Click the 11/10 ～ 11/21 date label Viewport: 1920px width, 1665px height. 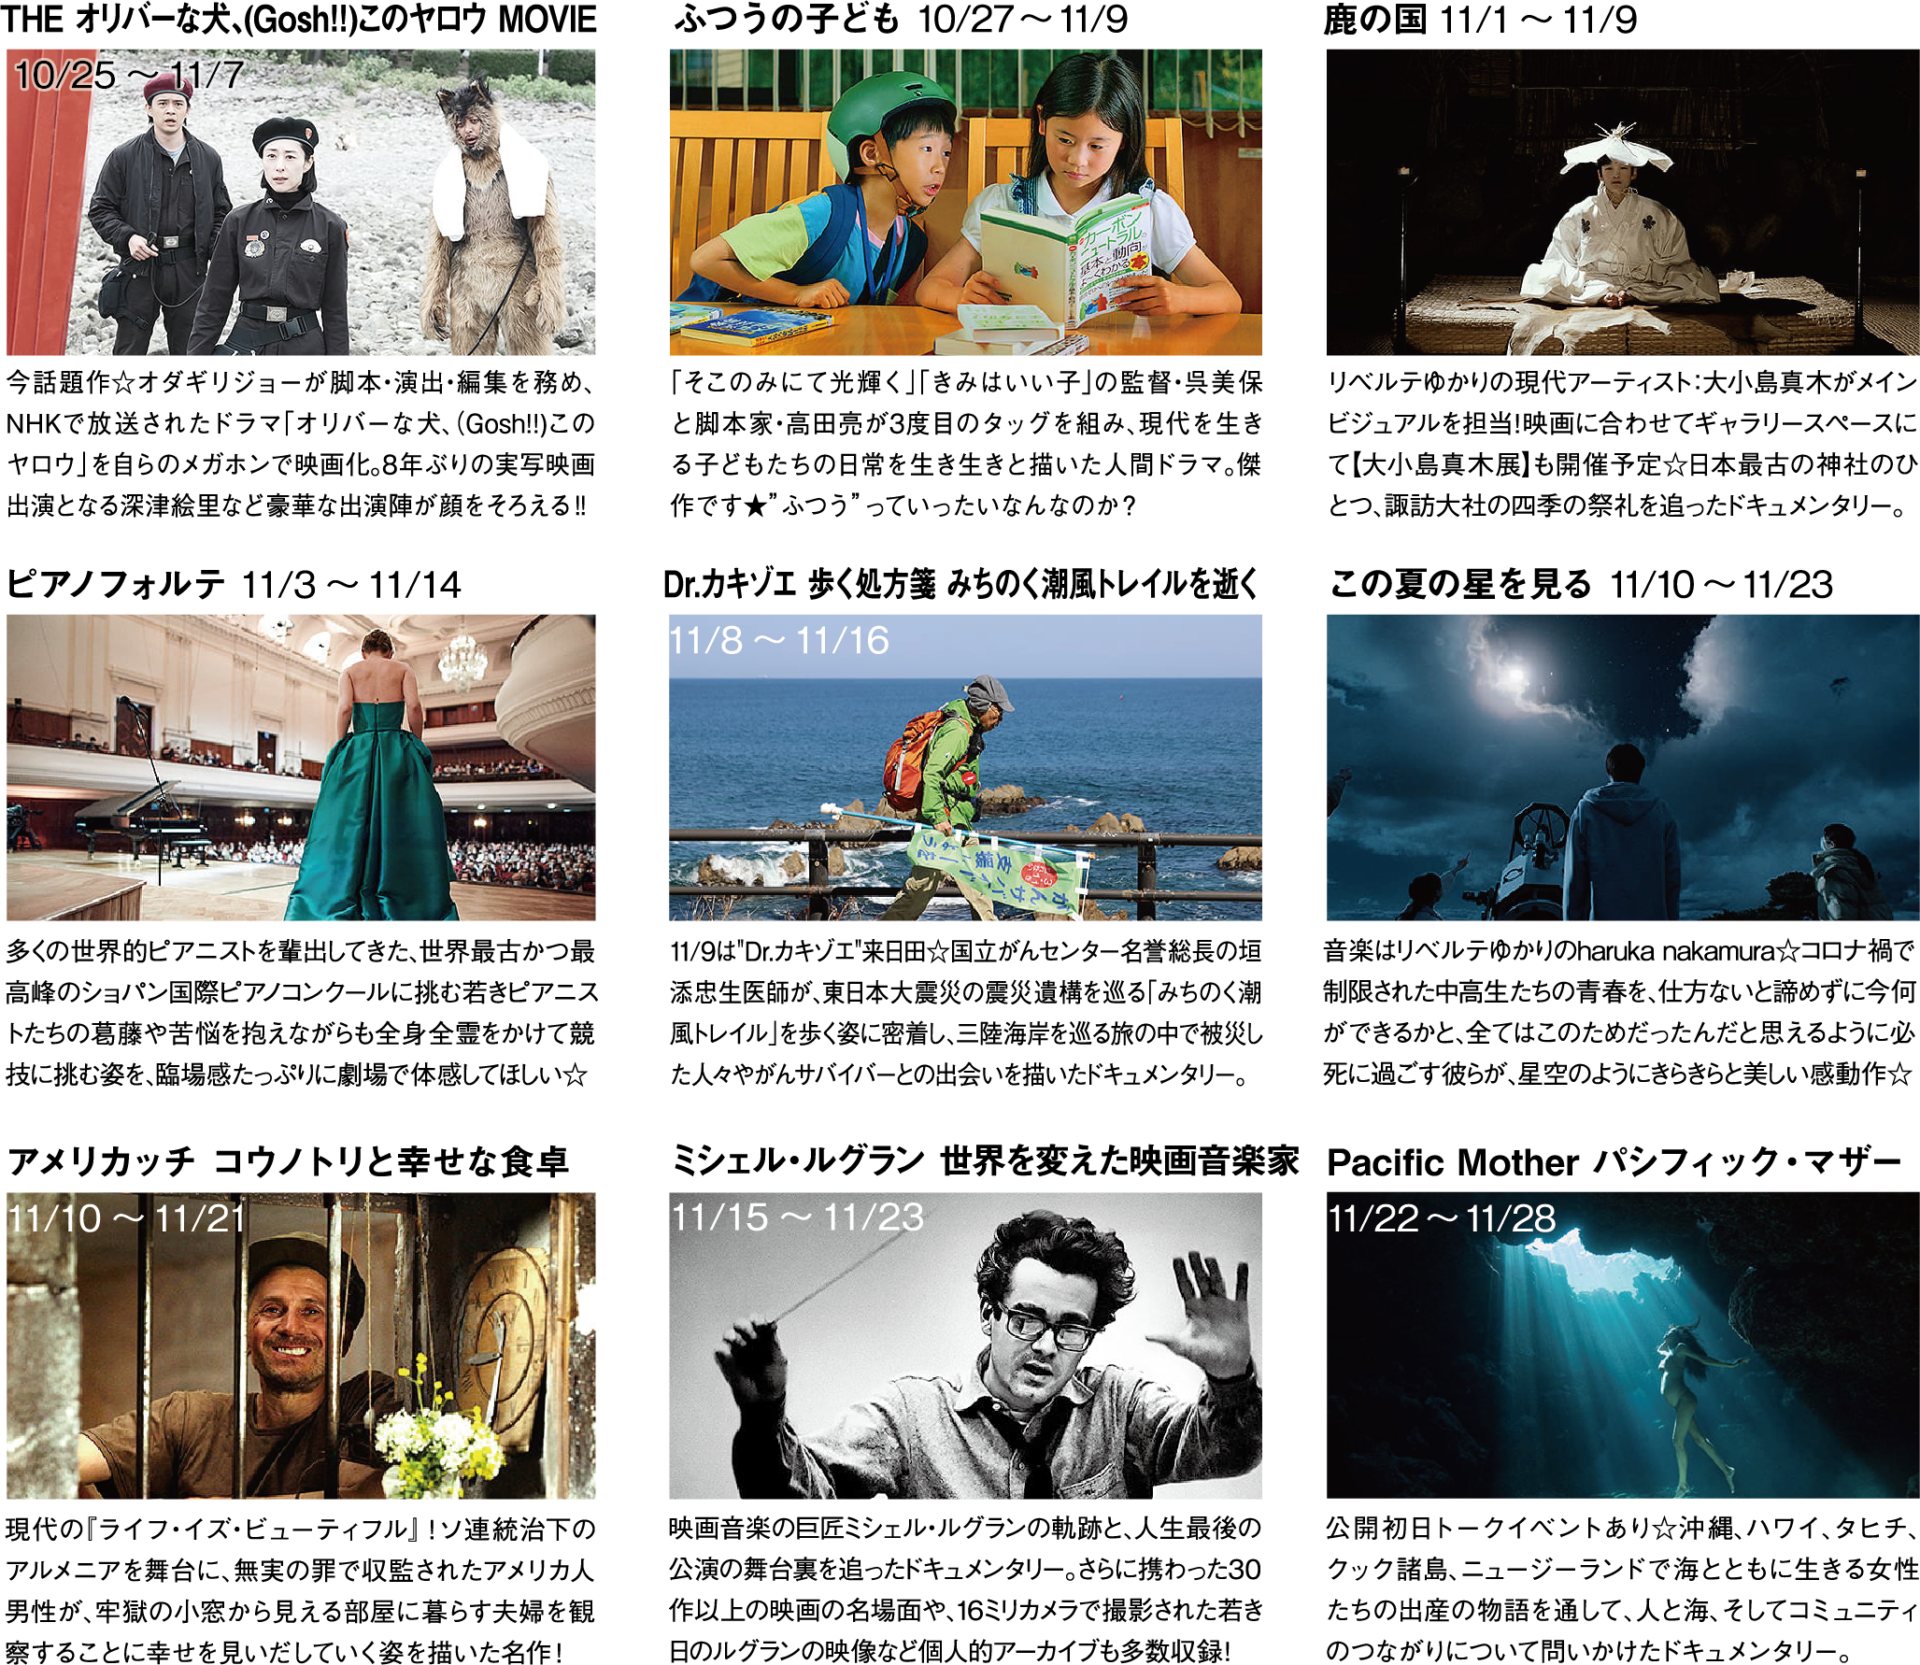click(x=127, y=1218)
